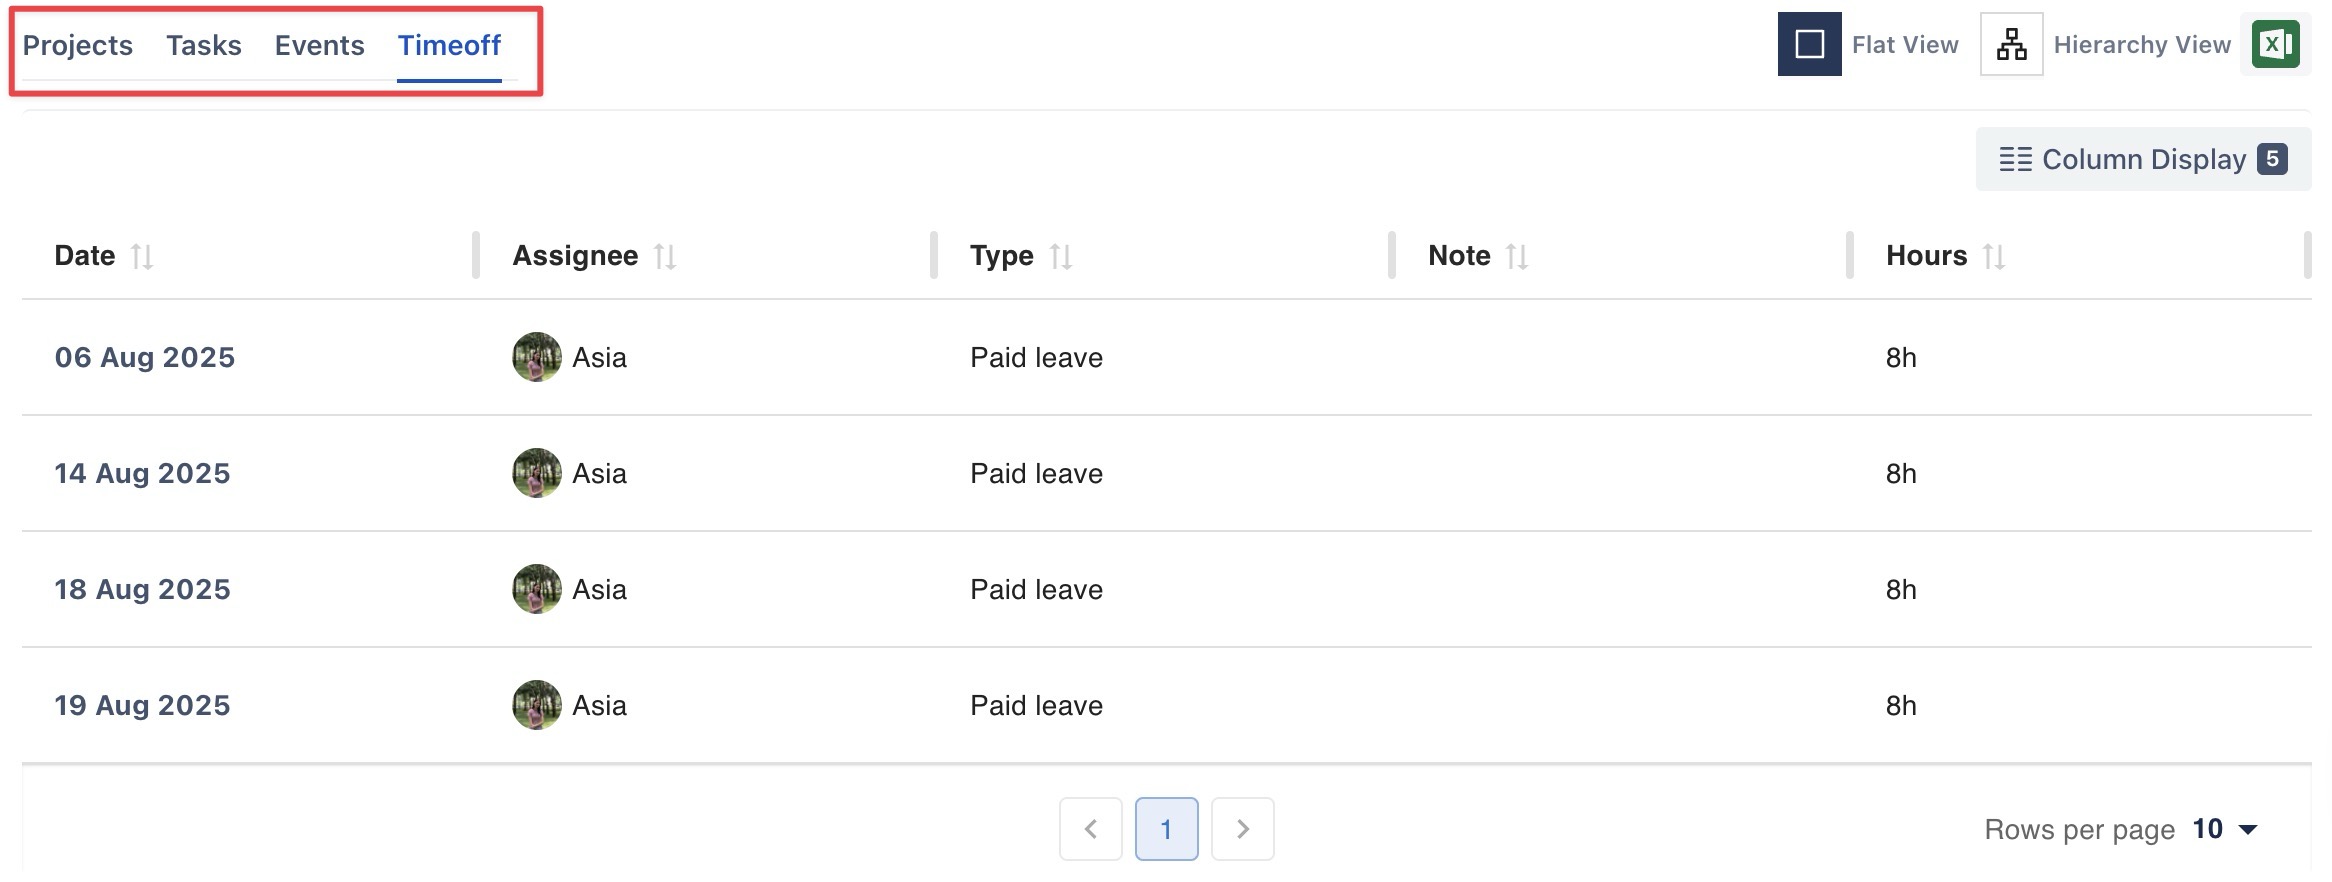The image size is (2332, 882).
Task: Switch to Hierarchy View icon
Action: [x=2011, y=45]
